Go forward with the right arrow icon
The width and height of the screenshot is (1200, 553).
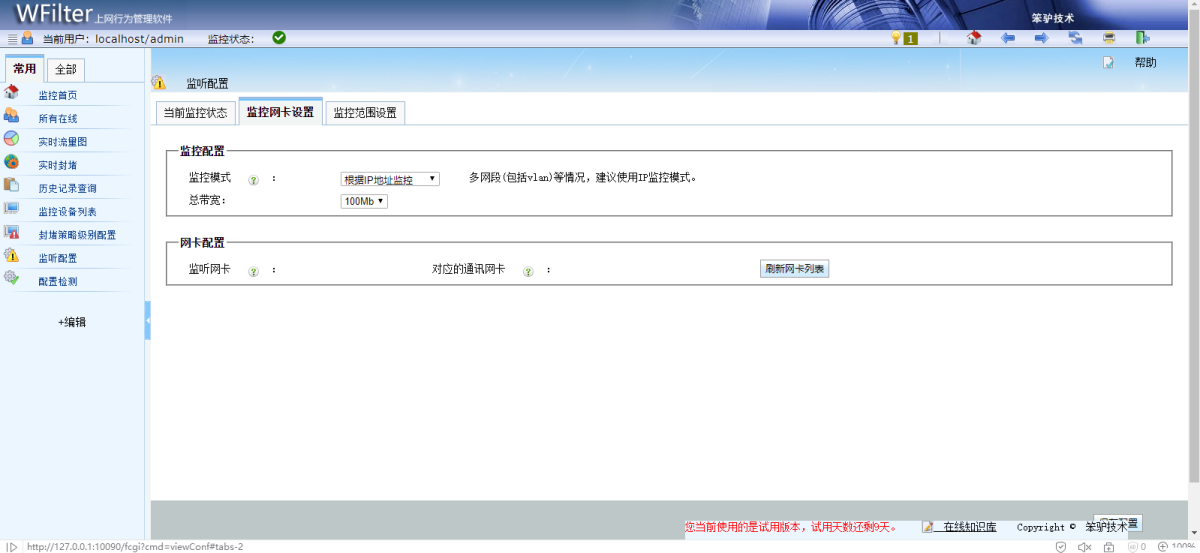(x=1041, y=38)
